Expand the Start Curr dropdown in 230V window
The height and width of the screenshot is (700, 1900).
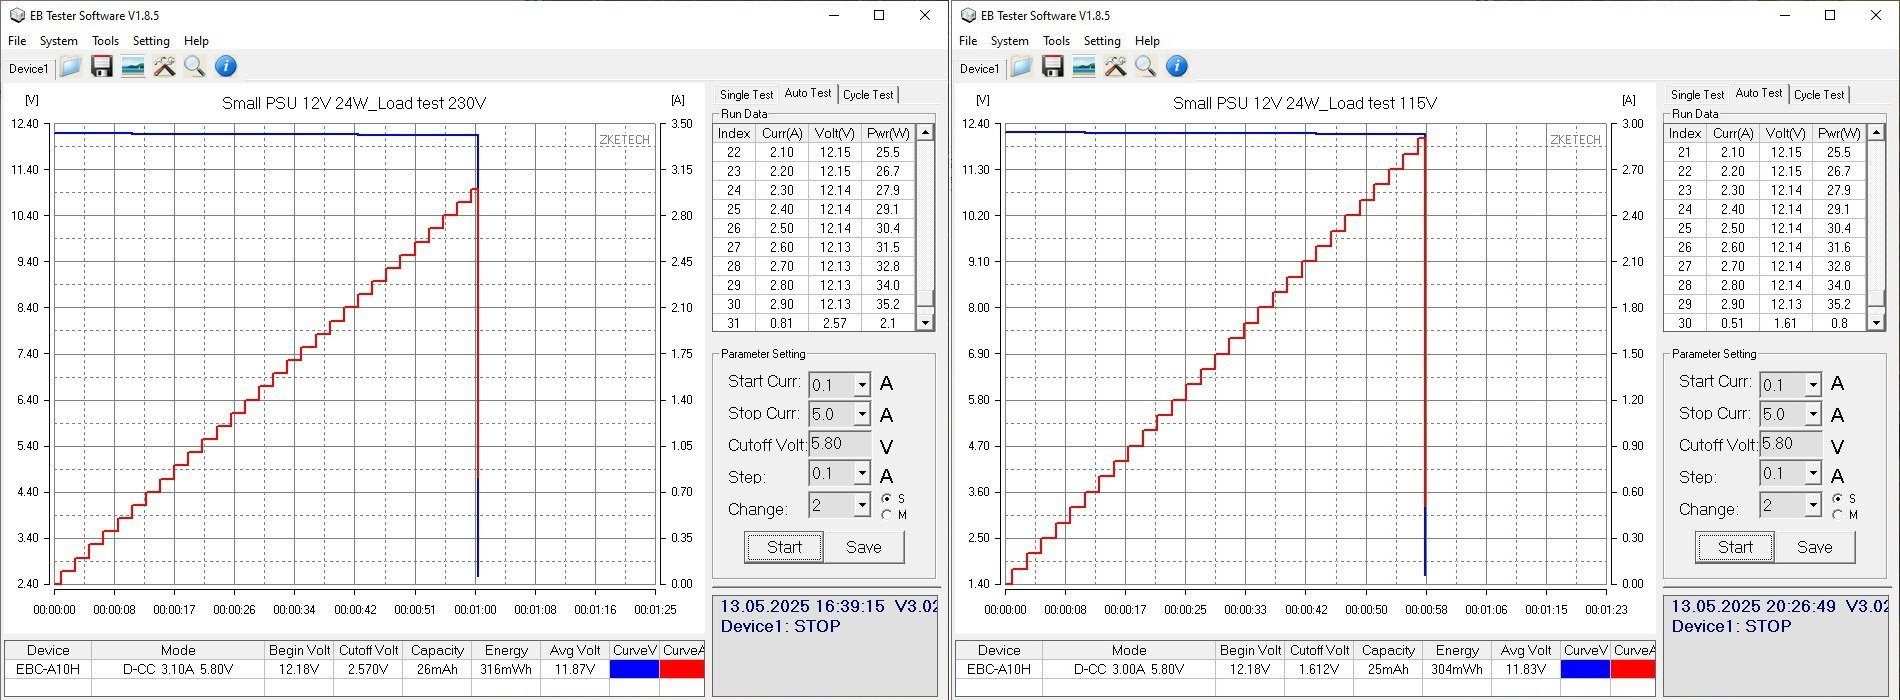[861, 385]
